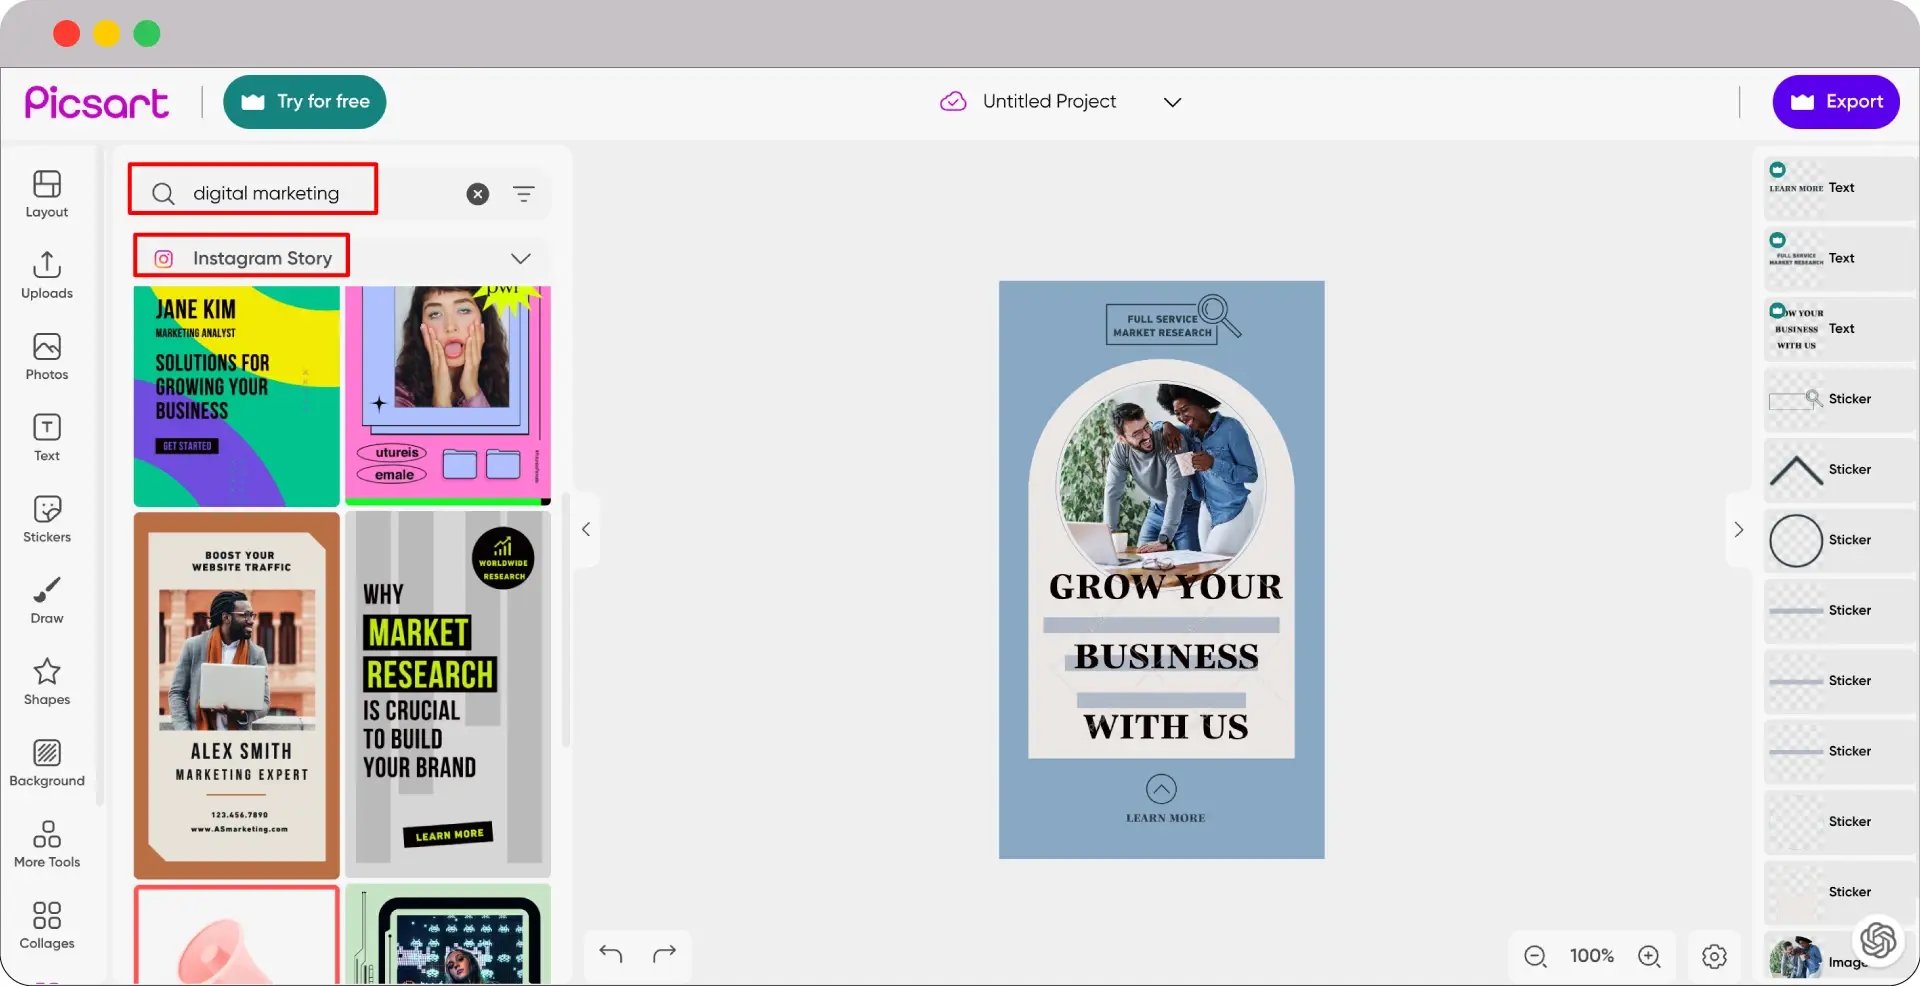
Task: Select the circle Sticker layer
Action: pos(1838,540)
